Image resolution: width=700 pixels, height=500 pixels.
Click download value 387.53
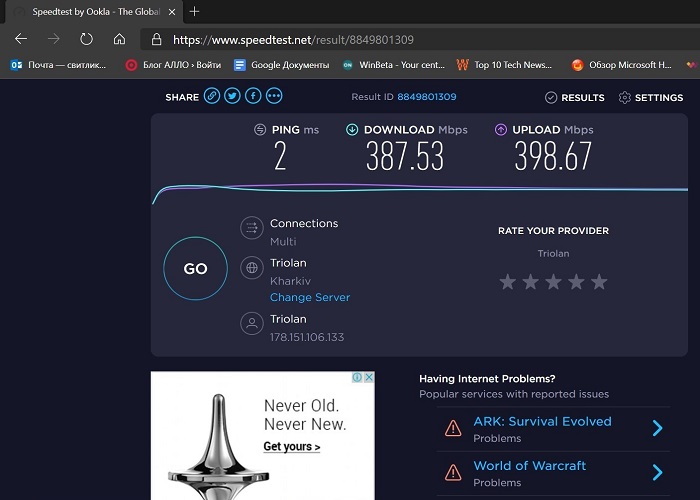405,156
